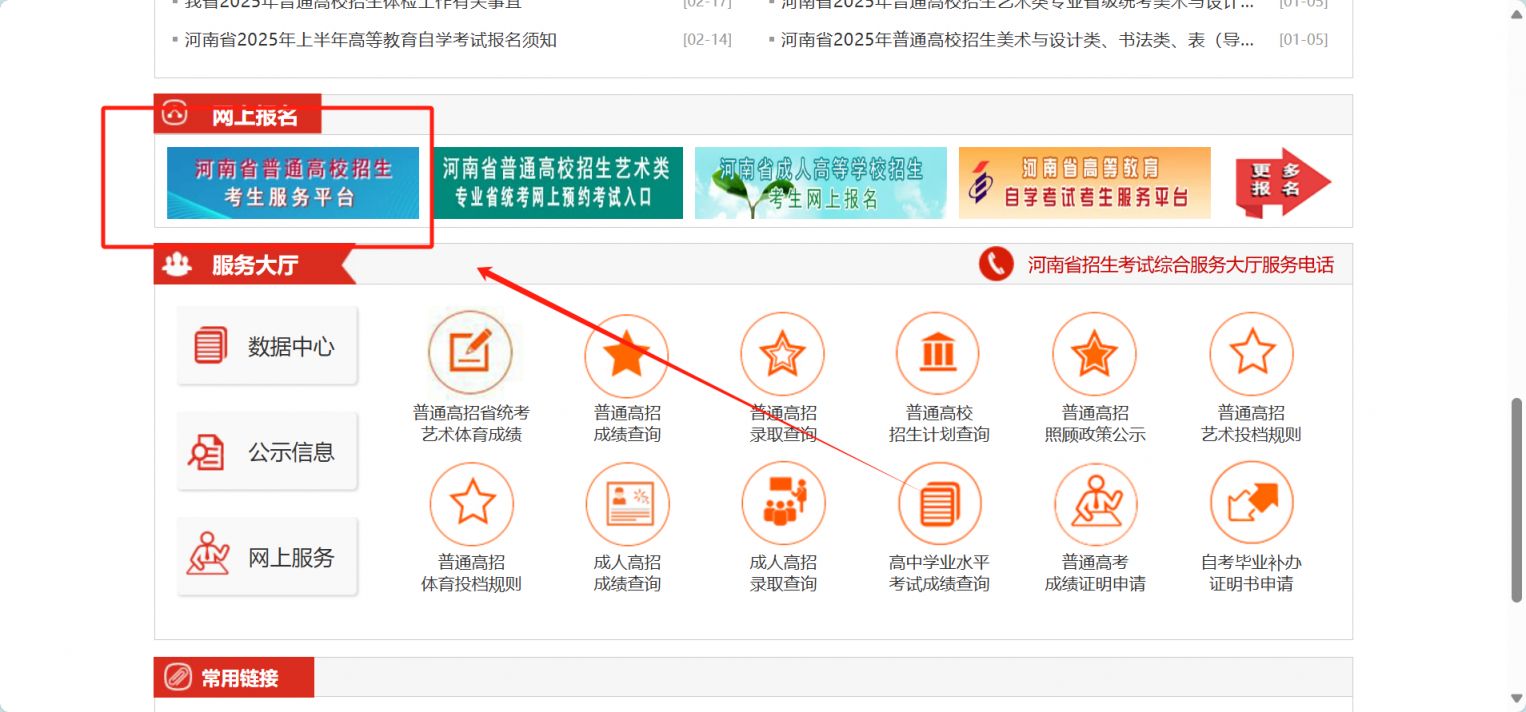Click the red phone icon
The image size is (1526, 712).
pyautogui.click(x=996, y=264)
